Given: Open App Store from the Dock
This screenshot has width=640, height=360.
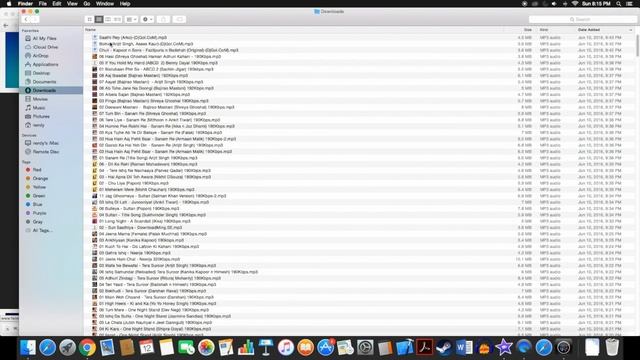Looking at the screenshot, I should point(325,348).
